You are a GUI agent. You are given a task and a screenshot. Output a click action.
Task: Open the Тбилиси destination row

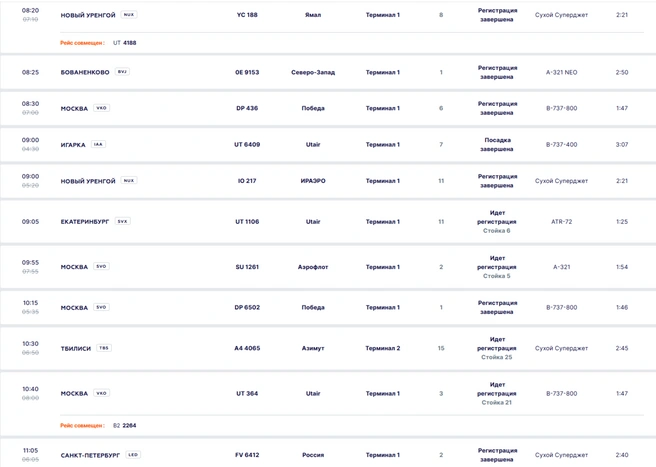click(328, 348)
